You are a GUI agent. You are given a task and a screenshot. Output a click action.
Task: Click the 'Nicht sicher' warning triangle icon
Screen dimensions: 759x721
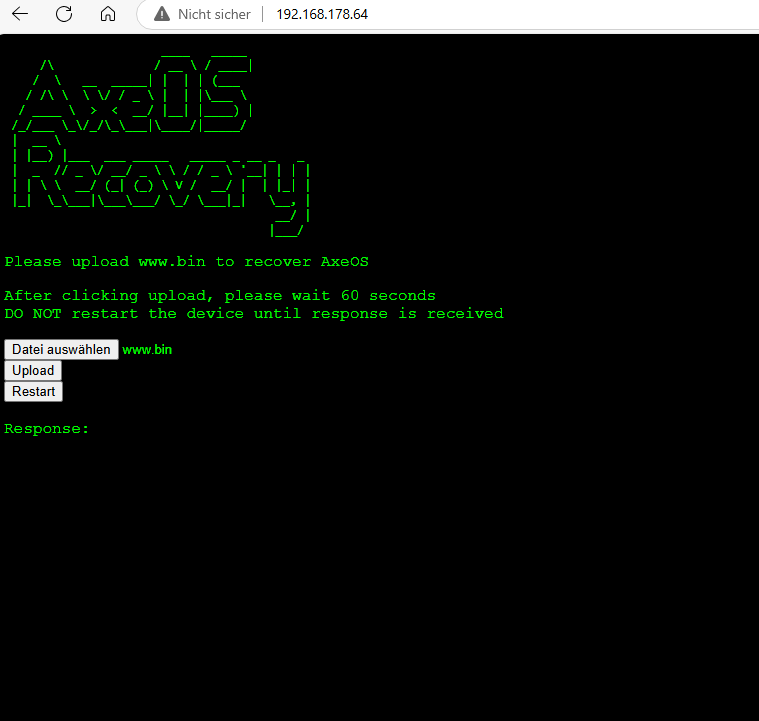coord(162,14)
